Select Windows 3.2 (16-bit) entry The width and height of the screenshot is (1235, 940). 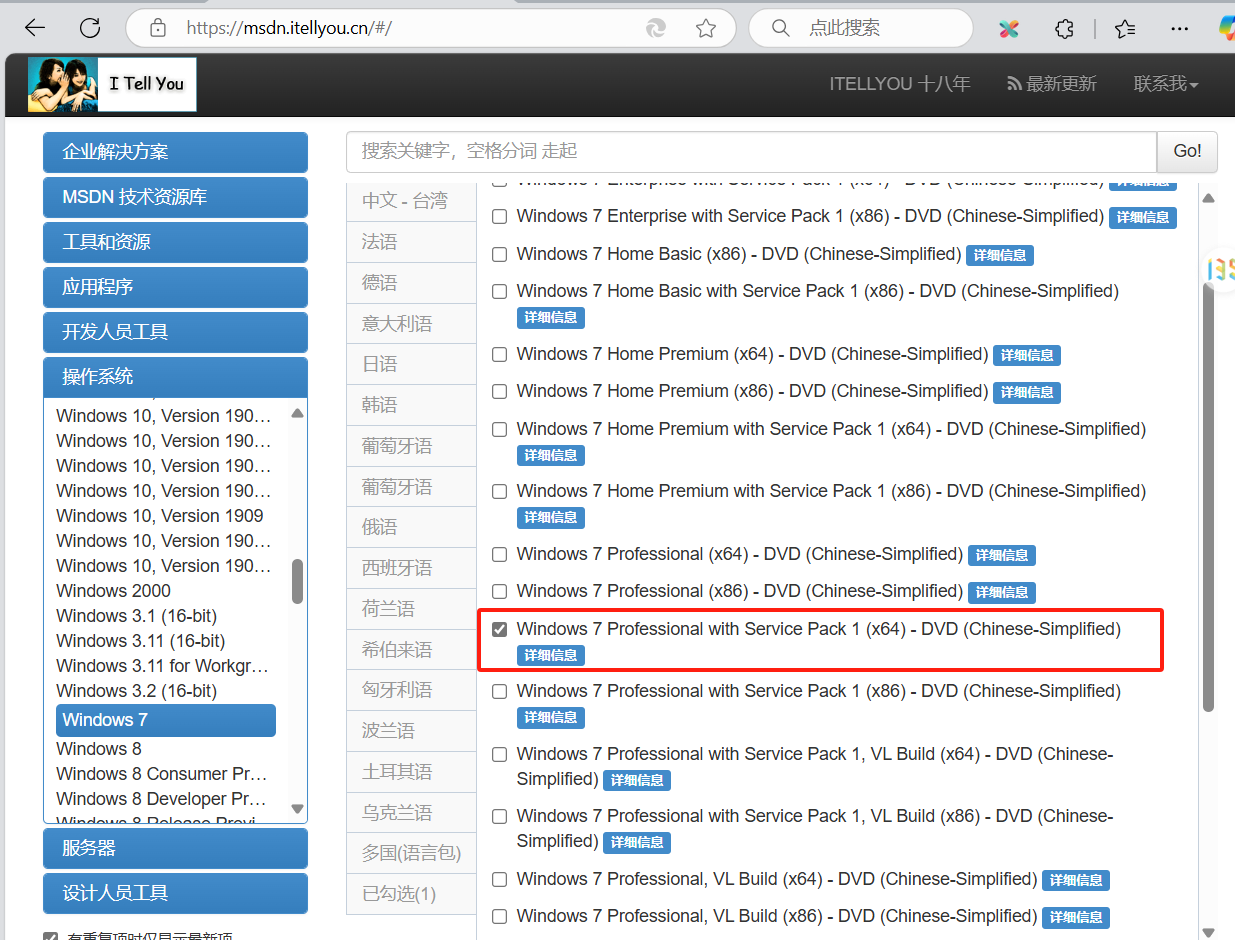point(136,691)
